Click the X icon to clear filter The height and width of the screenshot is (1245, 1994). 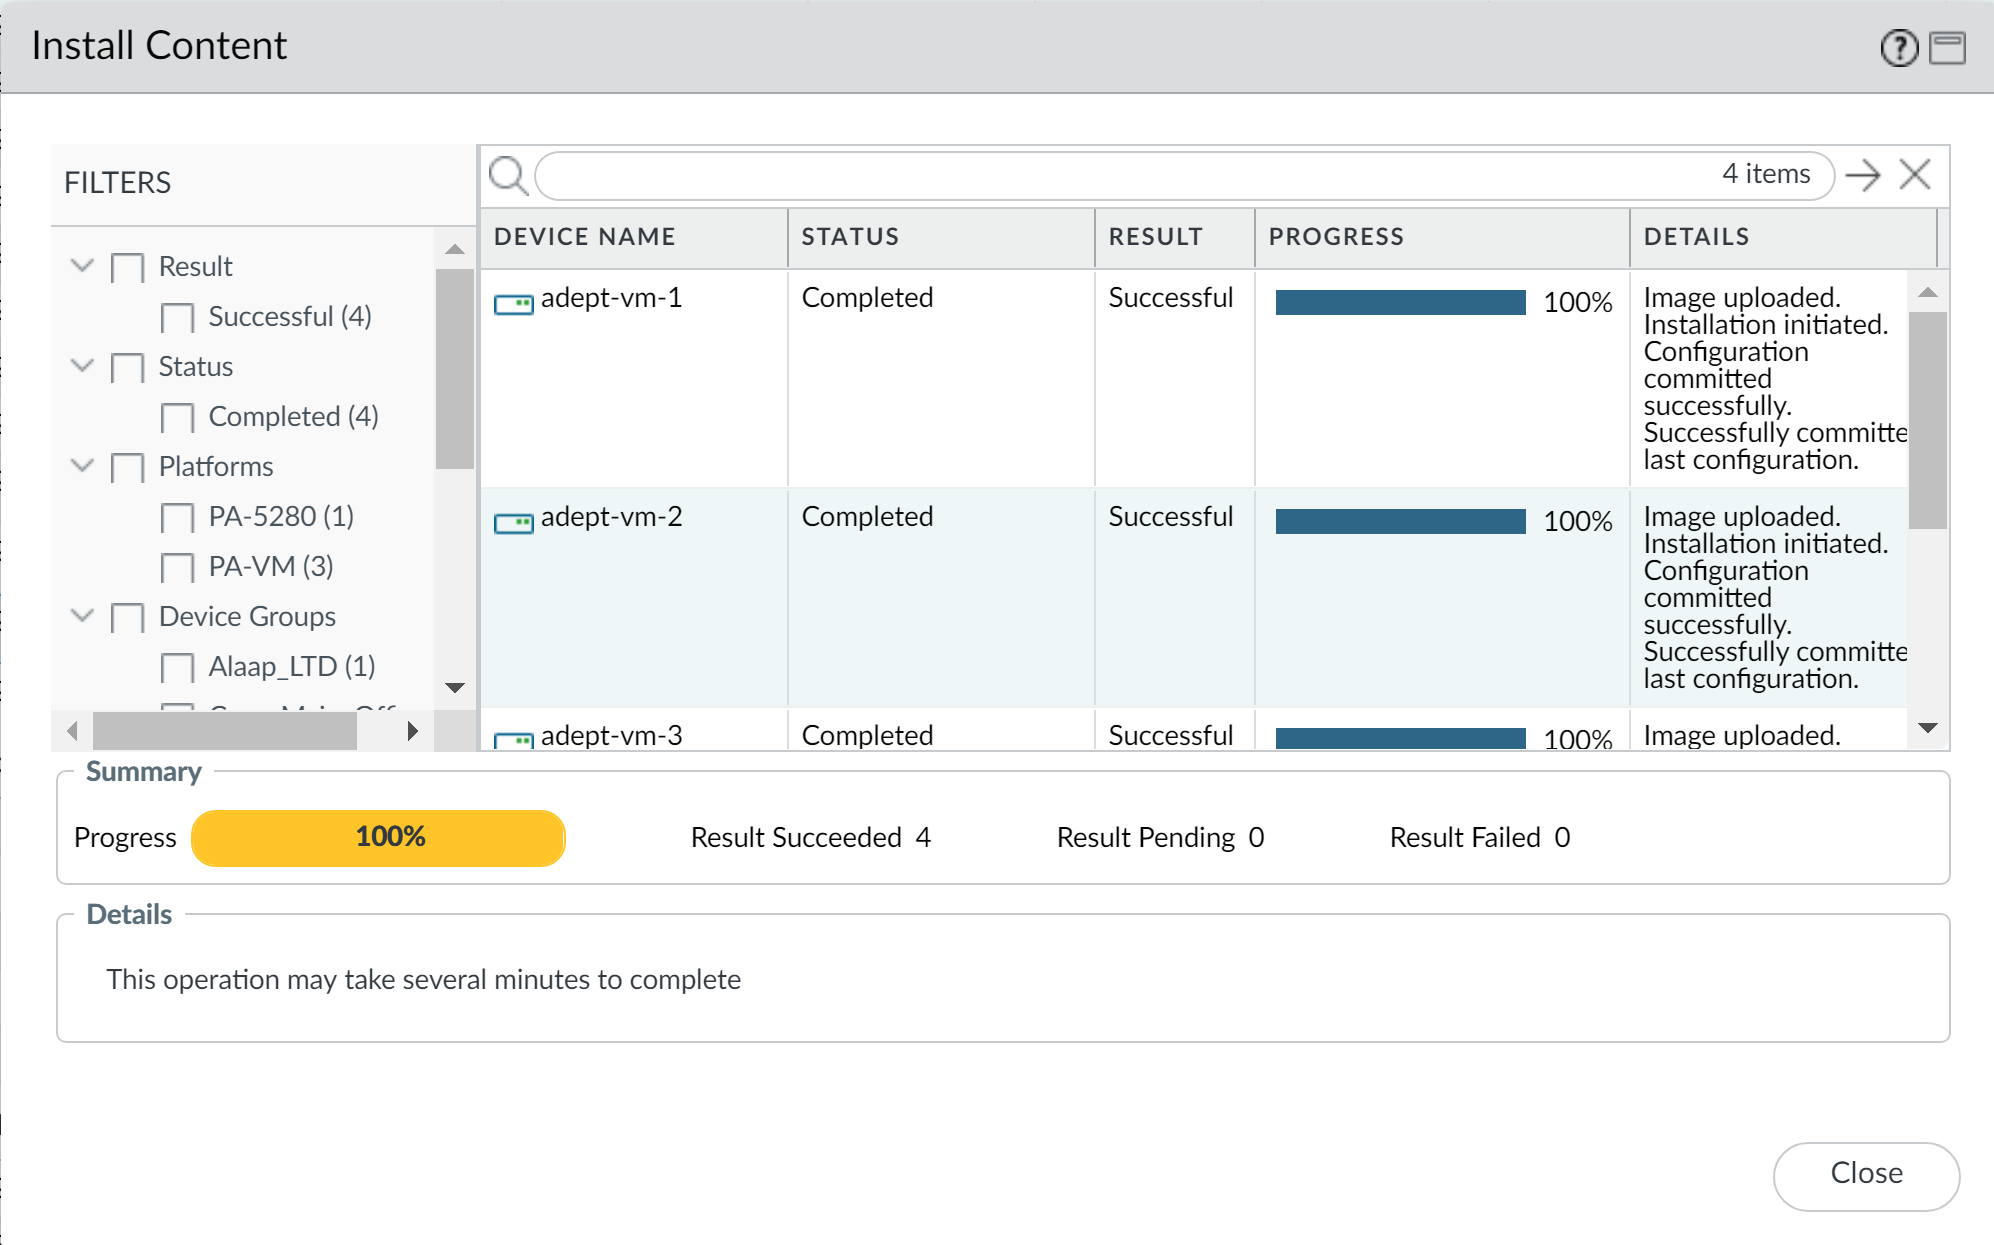click(1914, 175)
